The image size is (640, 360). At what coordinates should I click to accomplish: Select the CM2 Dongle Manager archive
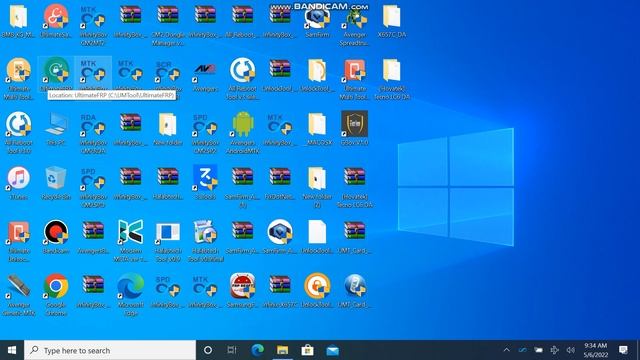coord(168,24)
